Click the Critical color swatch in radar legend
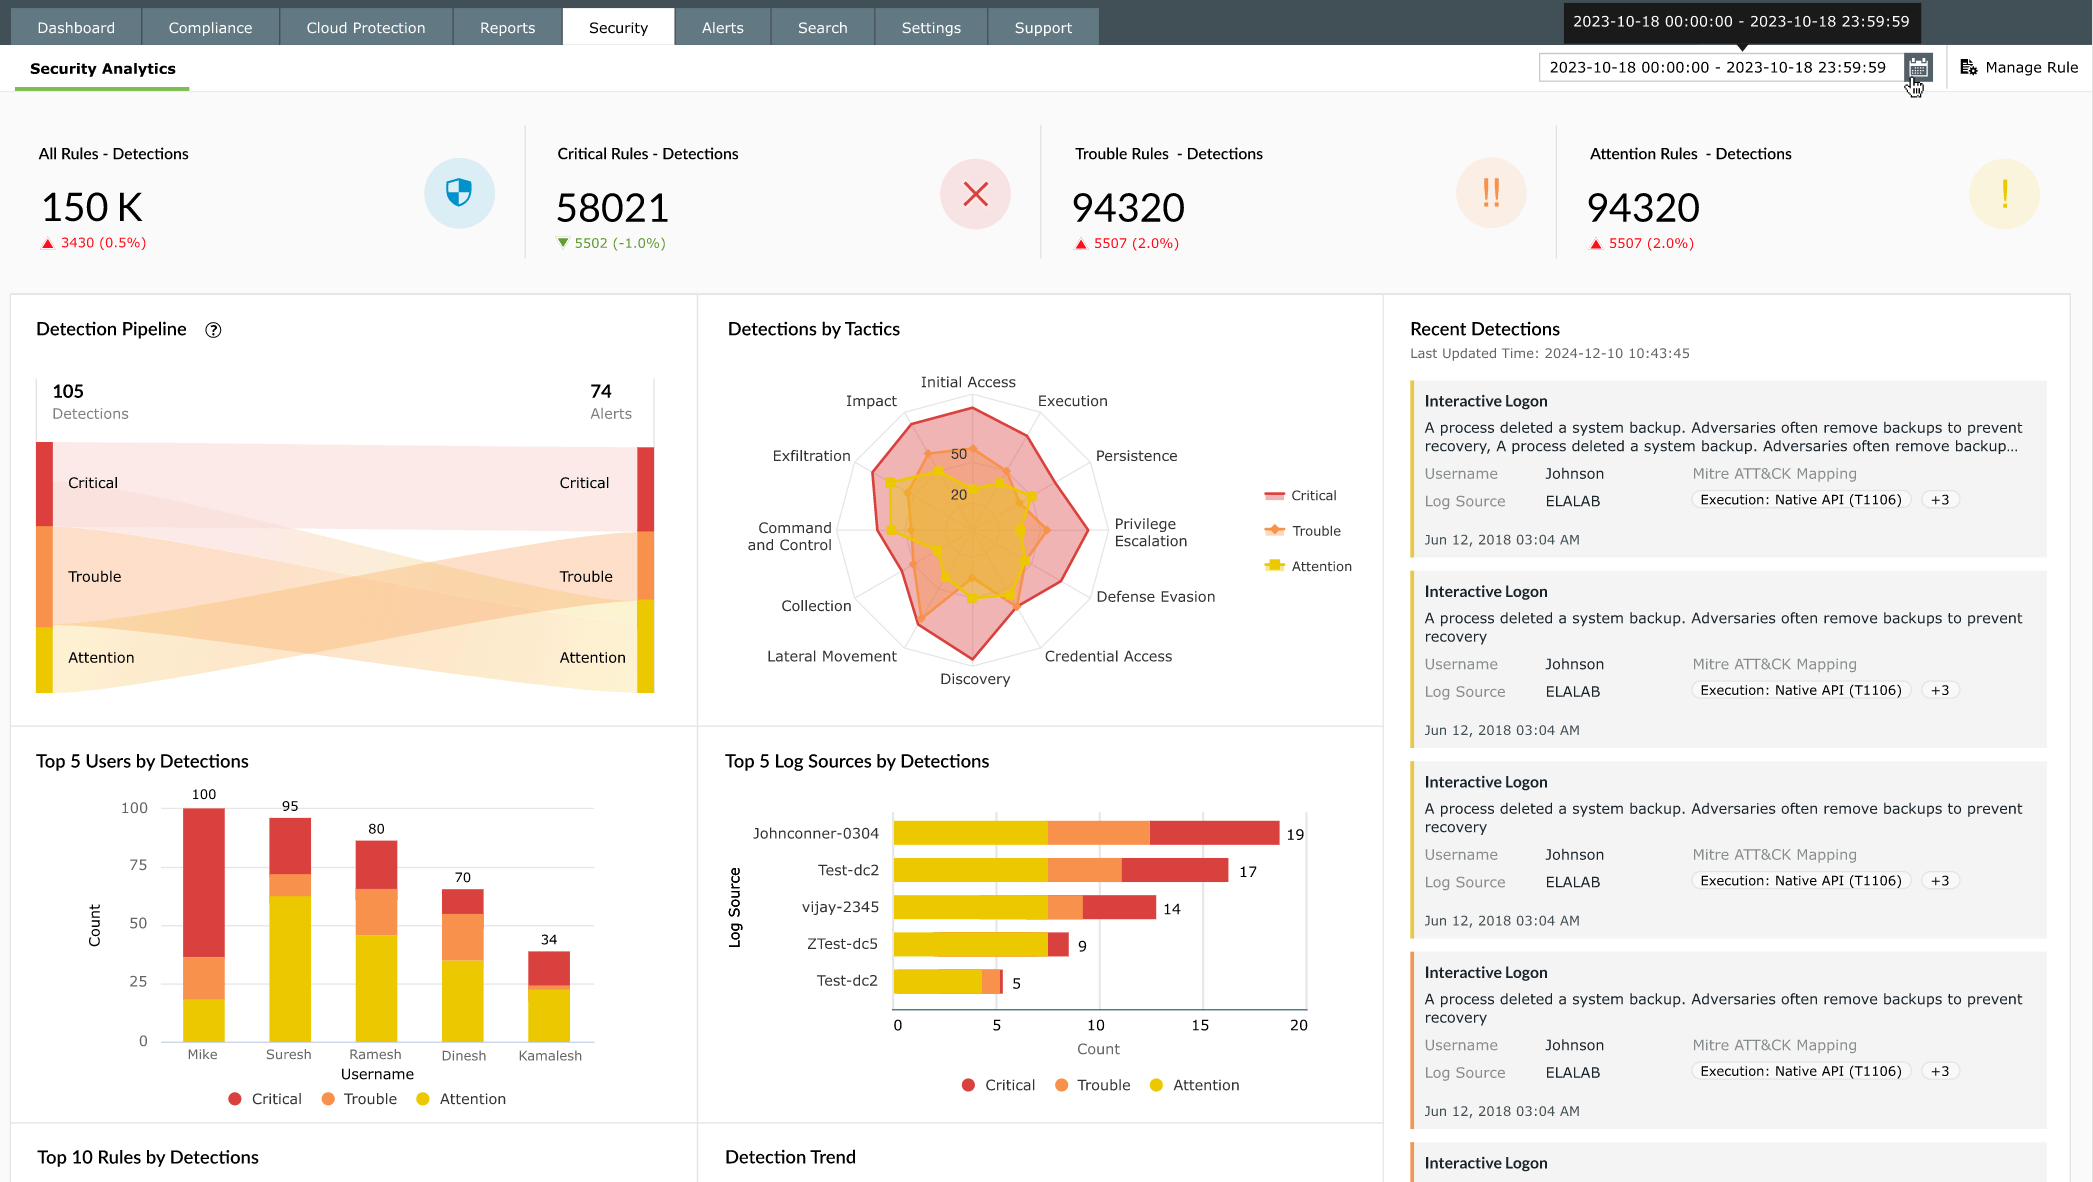This screenshot has height=1182, width=2093. pyautogui.click(x=1277, y=494)
